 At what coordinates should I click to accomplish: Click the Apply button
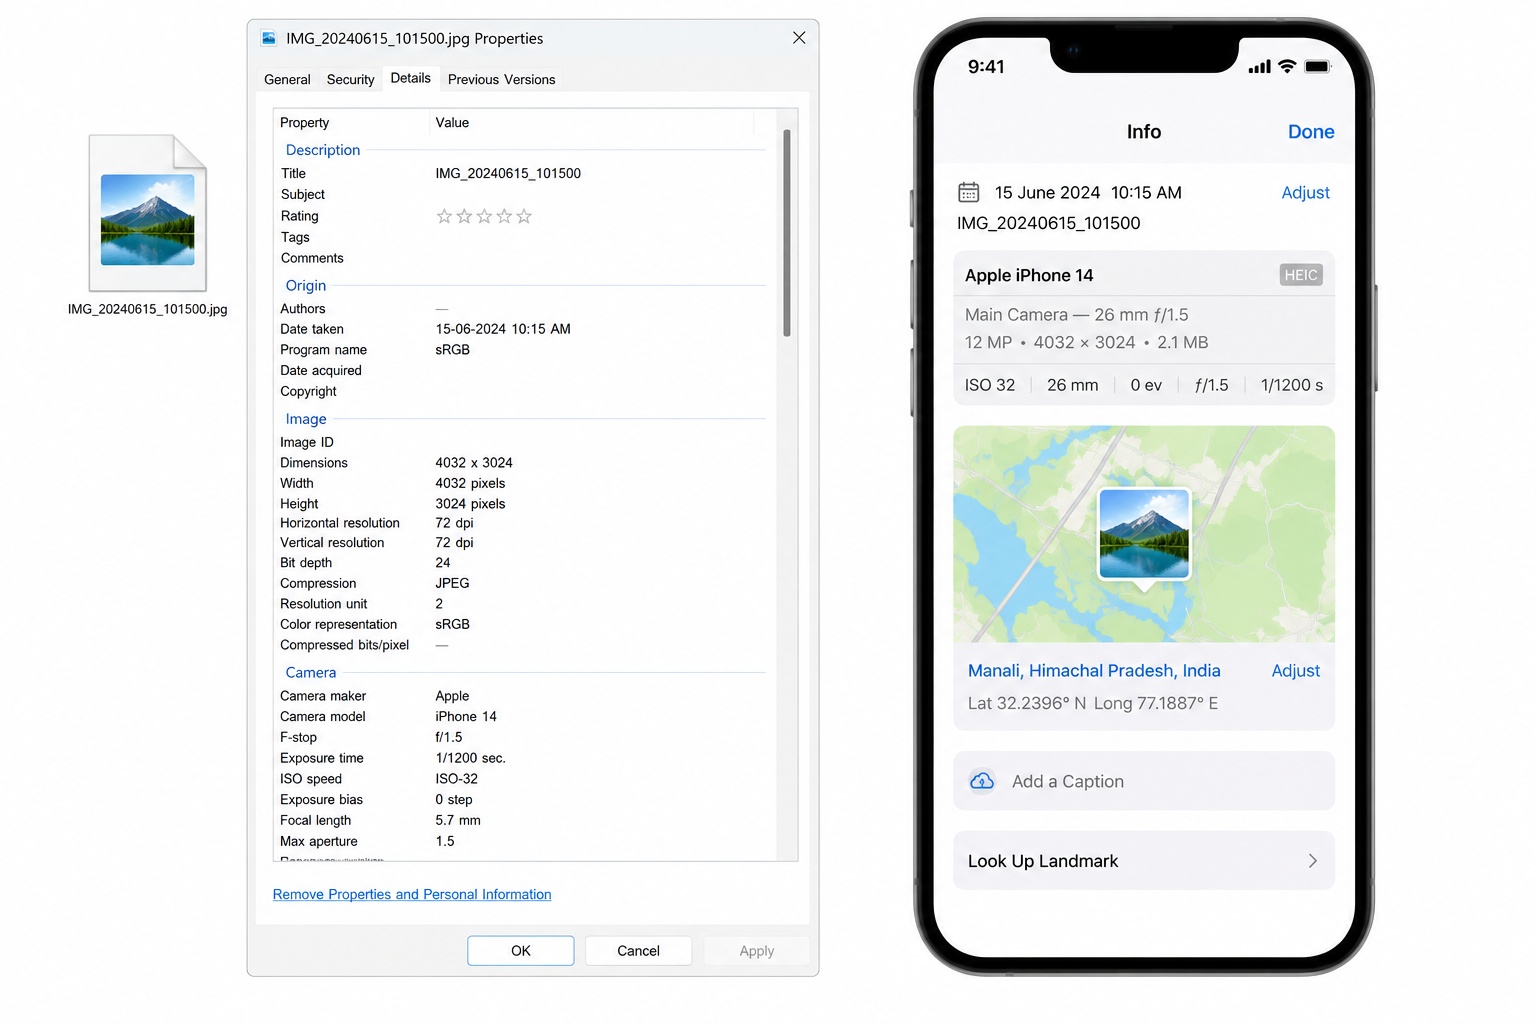757,951
